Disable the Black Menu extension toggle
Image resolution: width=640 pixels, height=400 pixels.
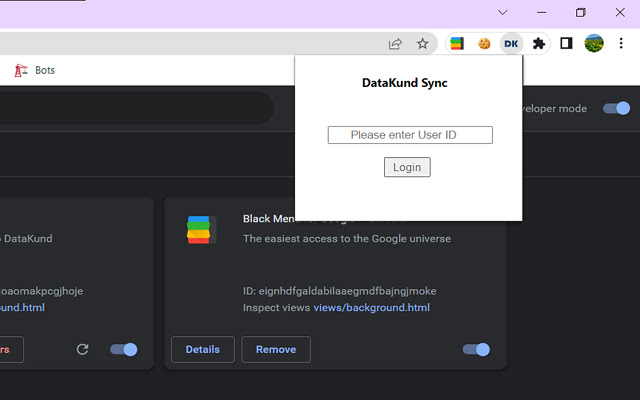[x=476, y=349]
